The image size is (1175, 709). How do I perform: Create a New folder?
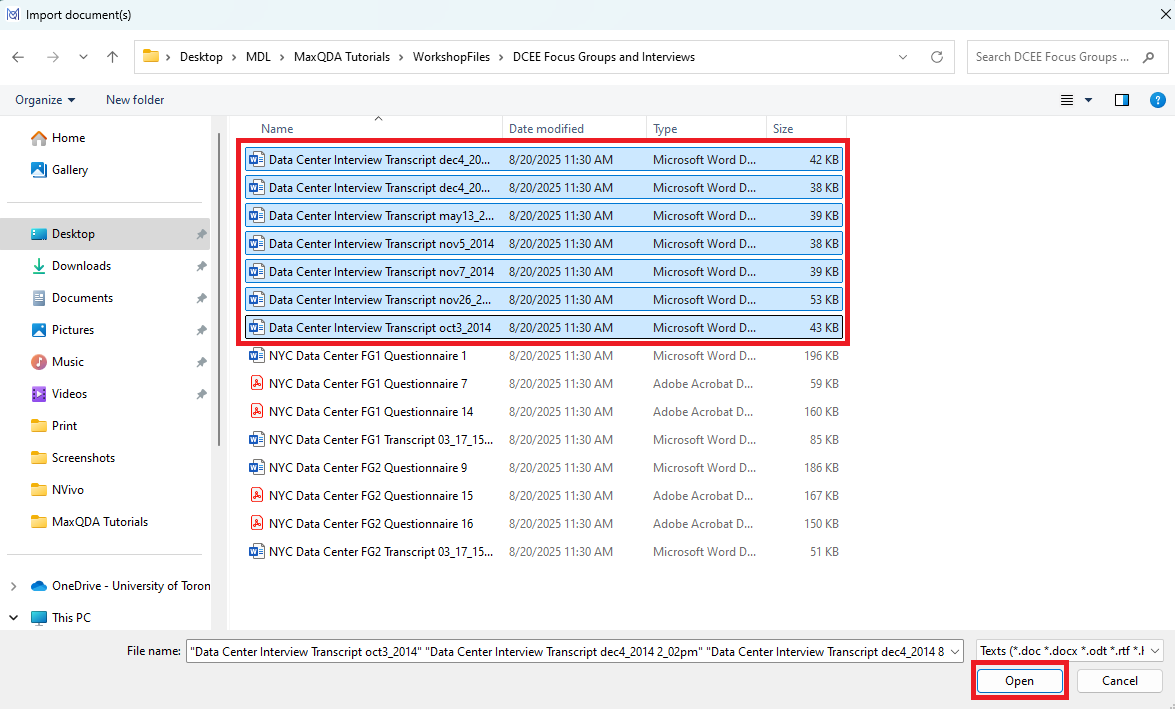point(135,100)
